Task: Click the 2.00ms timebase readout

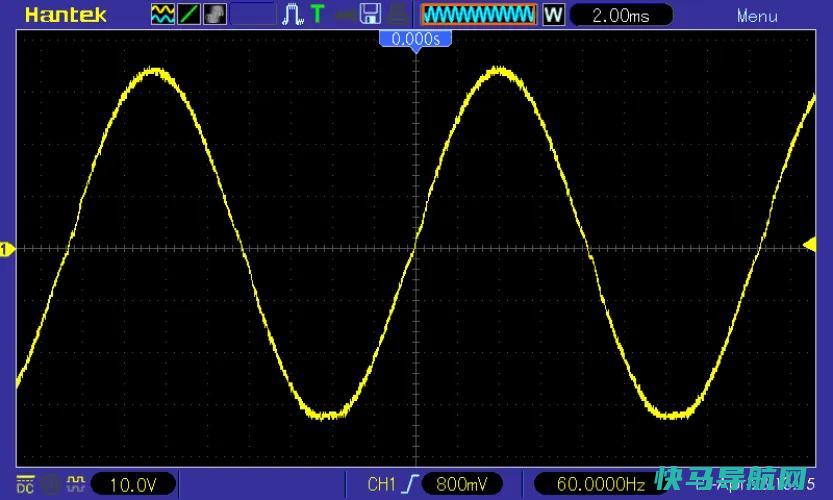Action: pos(621,15)
